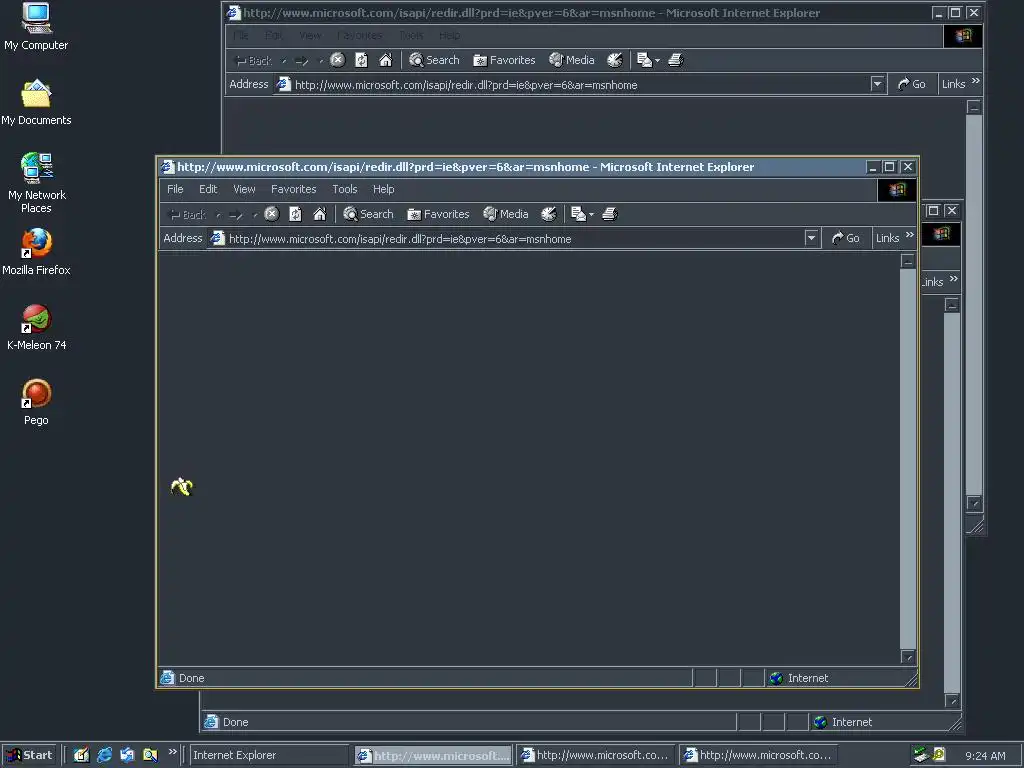Open Mail dropdown arrow in front IE toolbar
Viewport: 1024px width, 768px height.
pos(591,214)
